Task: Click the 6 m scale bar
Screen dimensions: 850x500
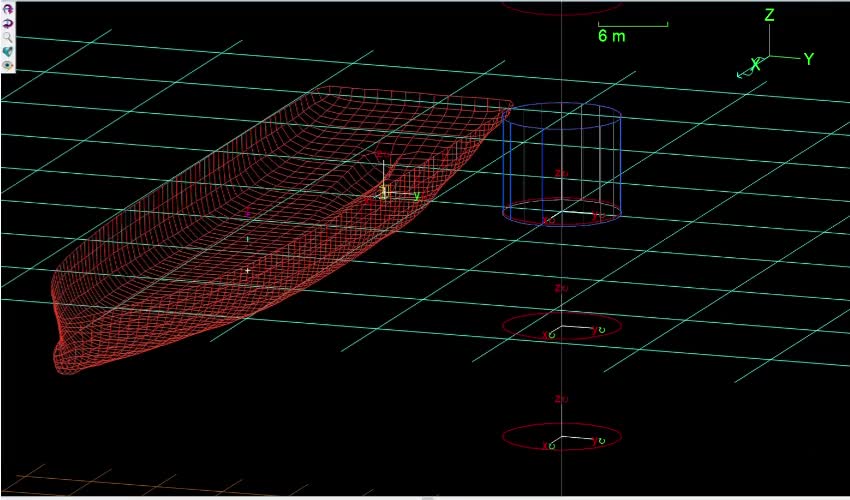Action: (632, 25)
